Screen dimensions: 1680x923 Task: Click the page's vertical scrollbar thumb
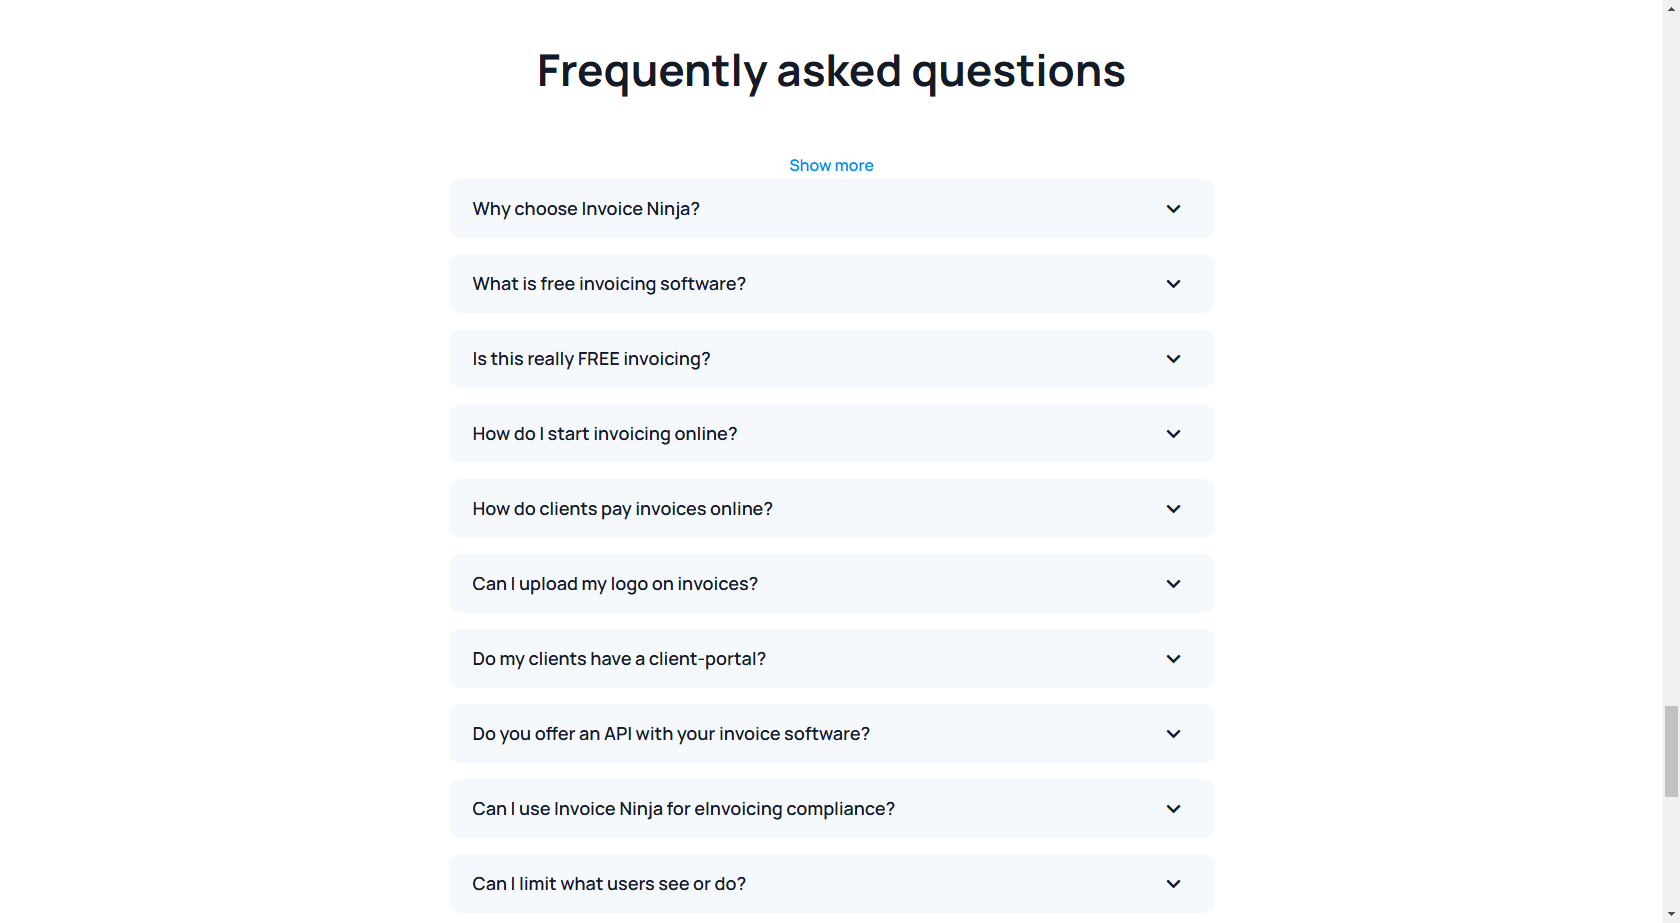pyautogui.click(x=1671, y=751)
